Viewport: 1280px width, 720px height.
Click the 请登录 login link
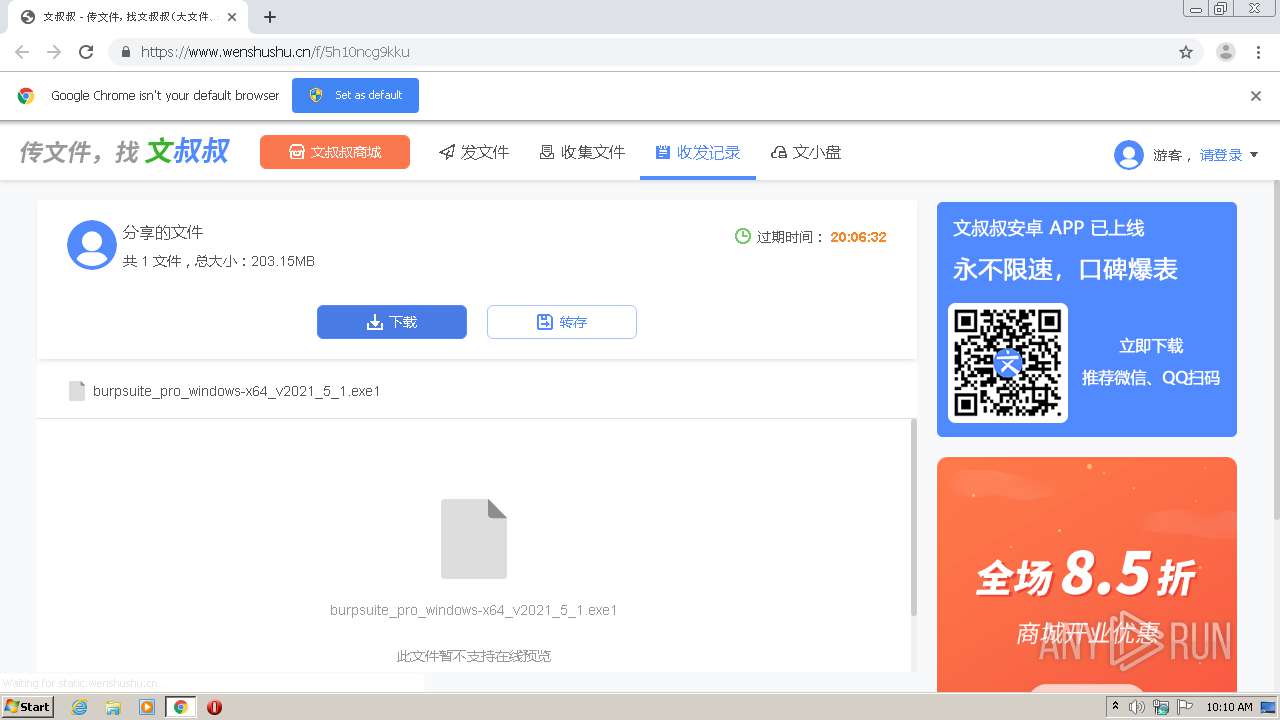(1221, 155)
